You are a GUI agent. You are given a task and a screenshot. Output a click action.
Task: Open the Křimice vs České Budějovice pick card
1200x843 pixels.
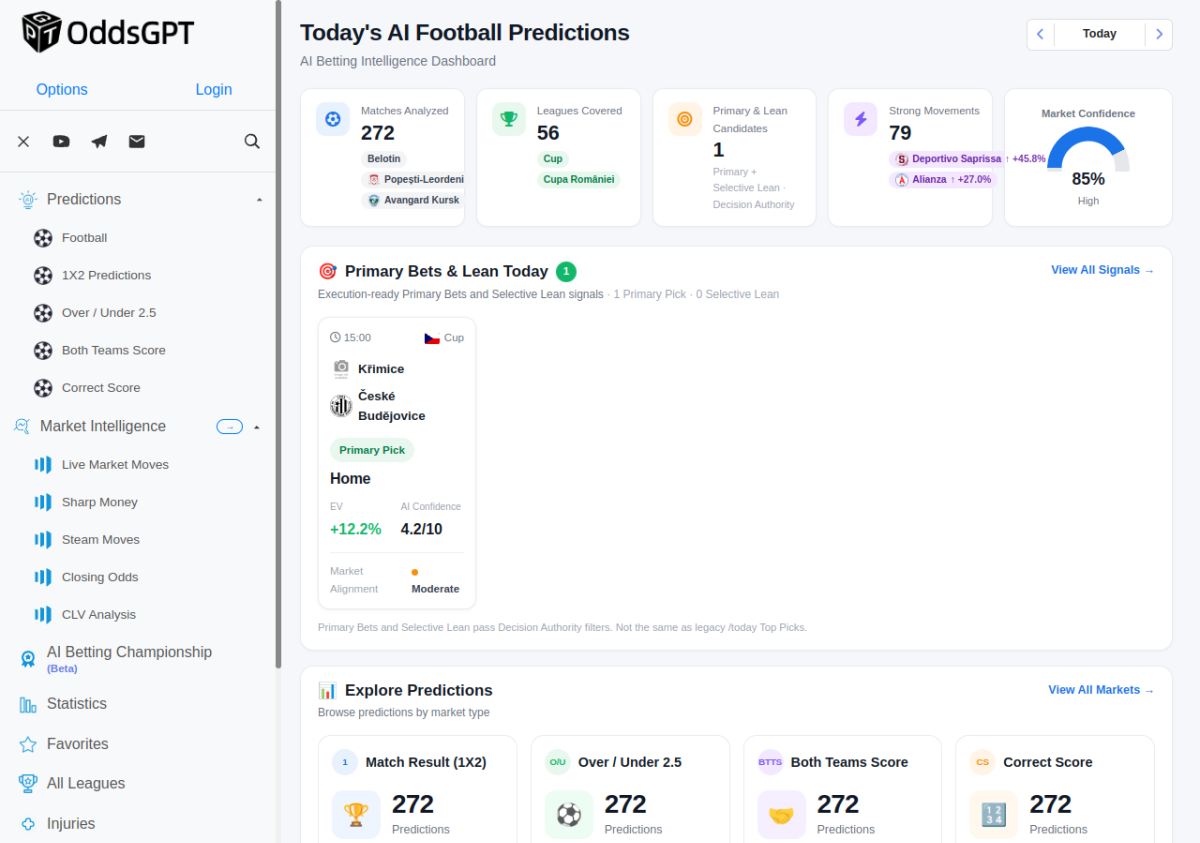point(397,463)
